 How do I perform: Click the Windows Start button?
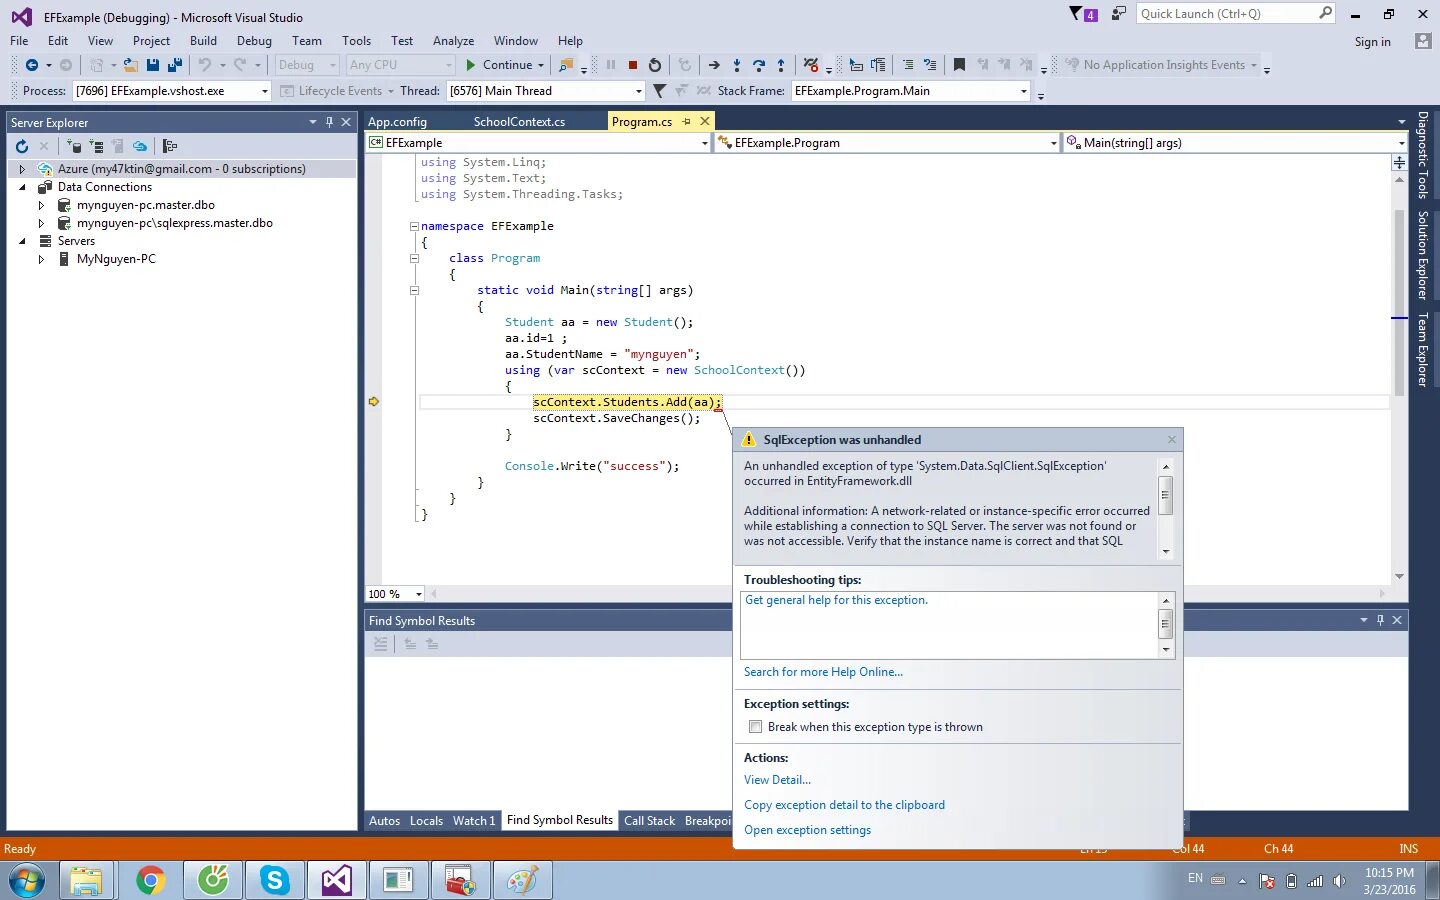(x=27, y=881)
